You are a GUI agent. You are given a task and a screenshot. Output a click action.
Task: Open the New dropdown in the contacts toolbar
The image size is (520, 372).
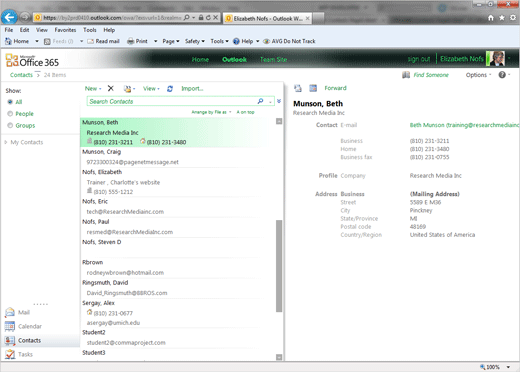(x=93, y=89)
